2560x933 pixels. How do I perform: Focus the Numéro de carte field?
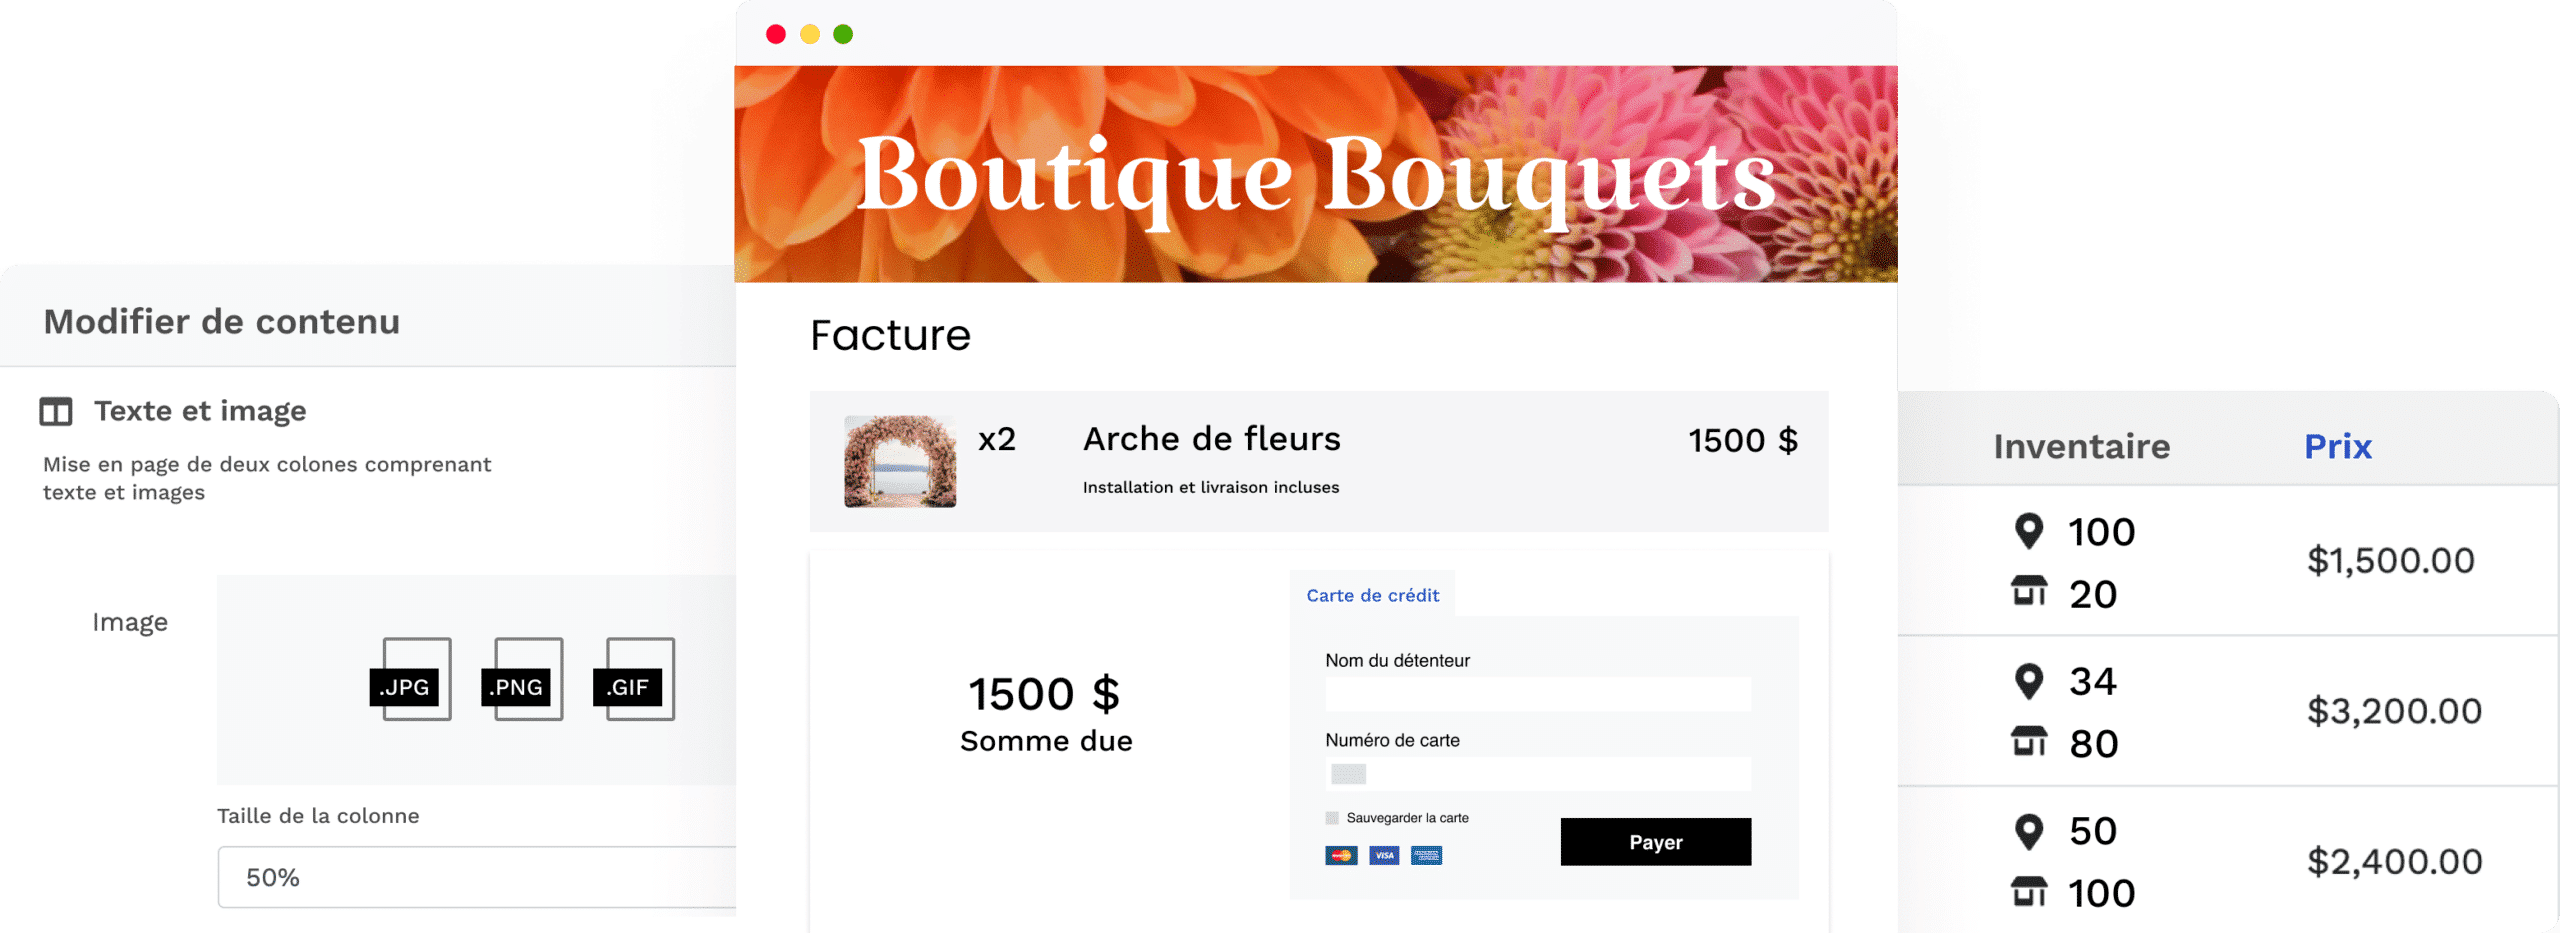[1538, 774]
